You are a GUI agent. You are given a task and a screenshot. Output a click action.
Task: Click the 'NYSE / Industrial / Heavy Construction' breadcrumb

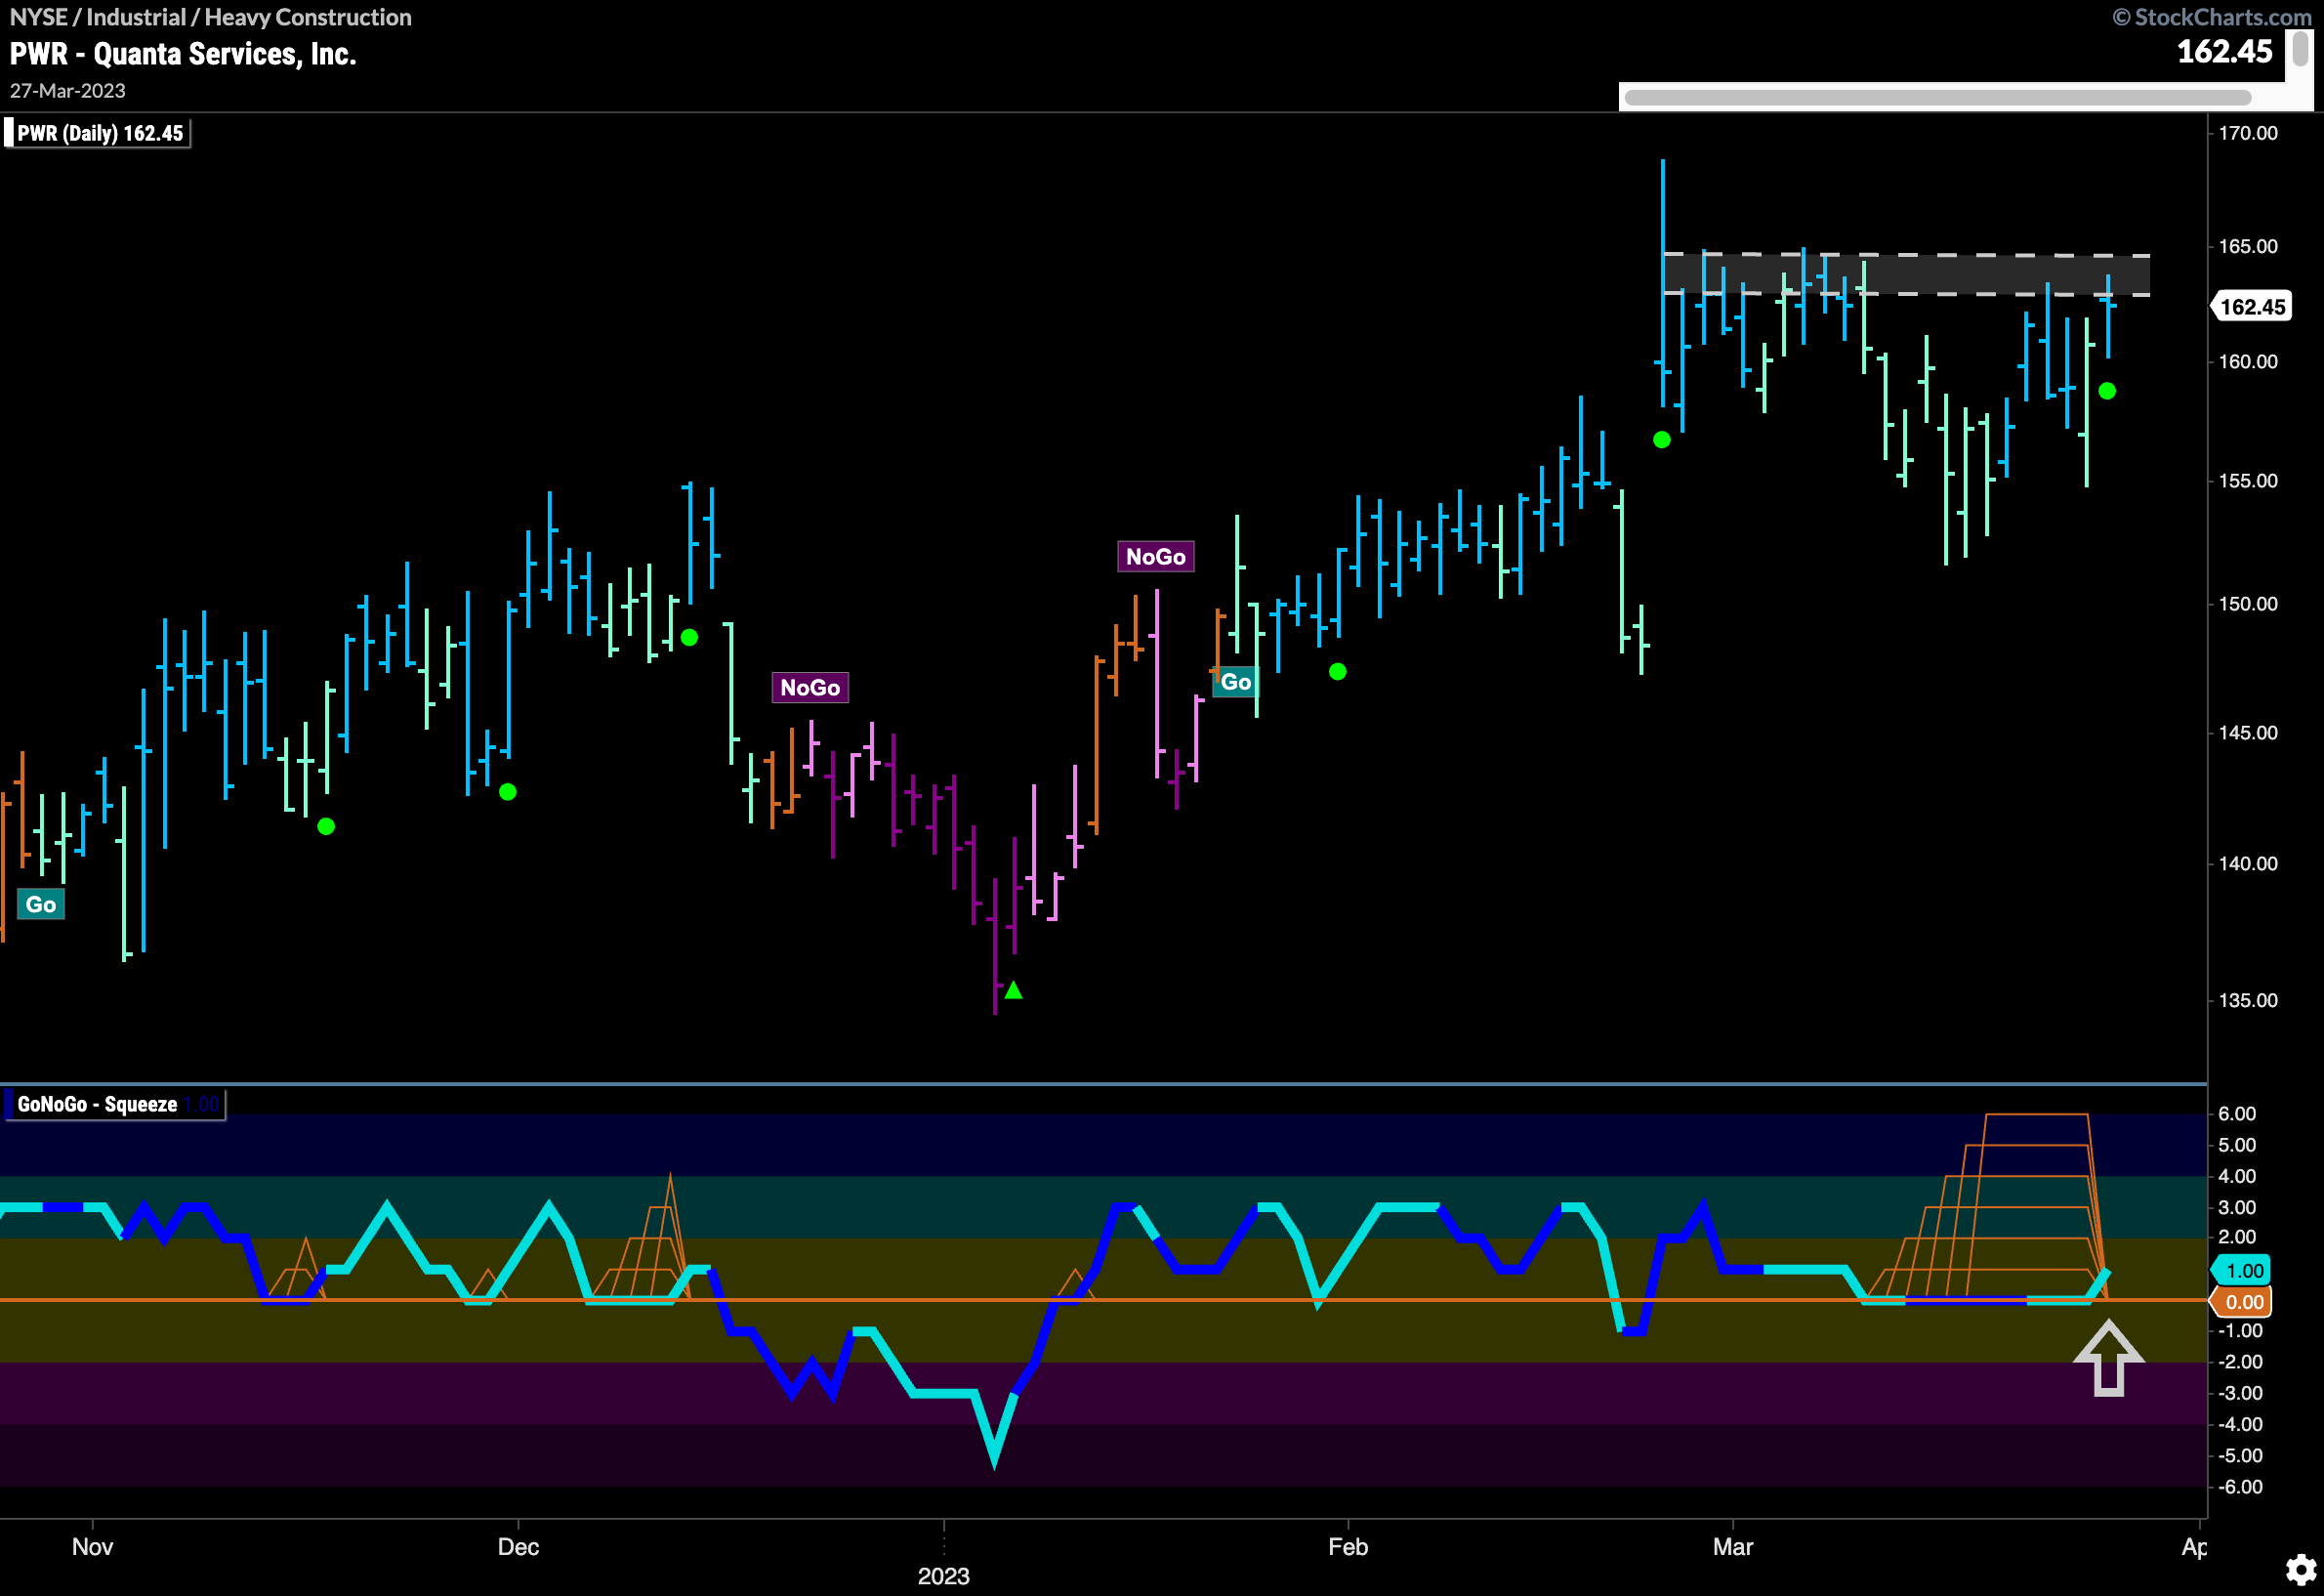pyautogui.click(x=210, y=17)
